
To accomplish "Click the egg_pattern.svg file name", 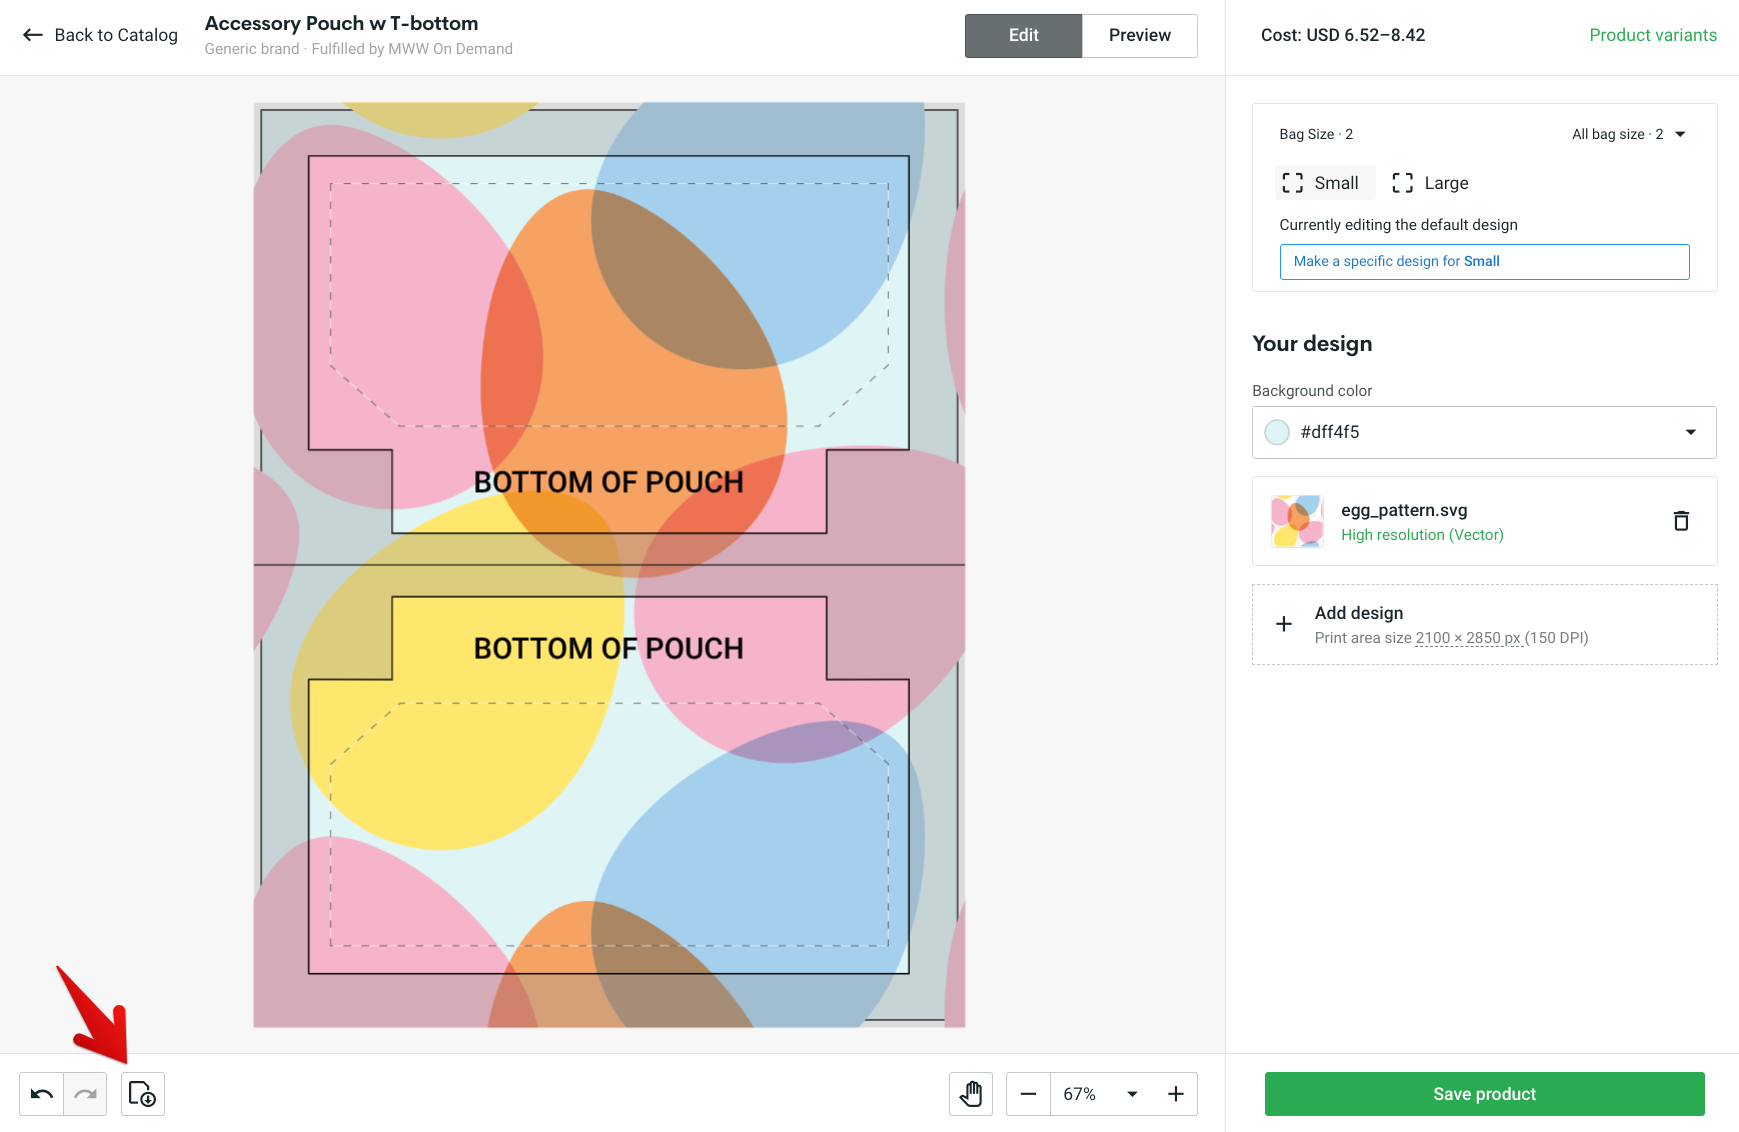I will click(1404, 510).
